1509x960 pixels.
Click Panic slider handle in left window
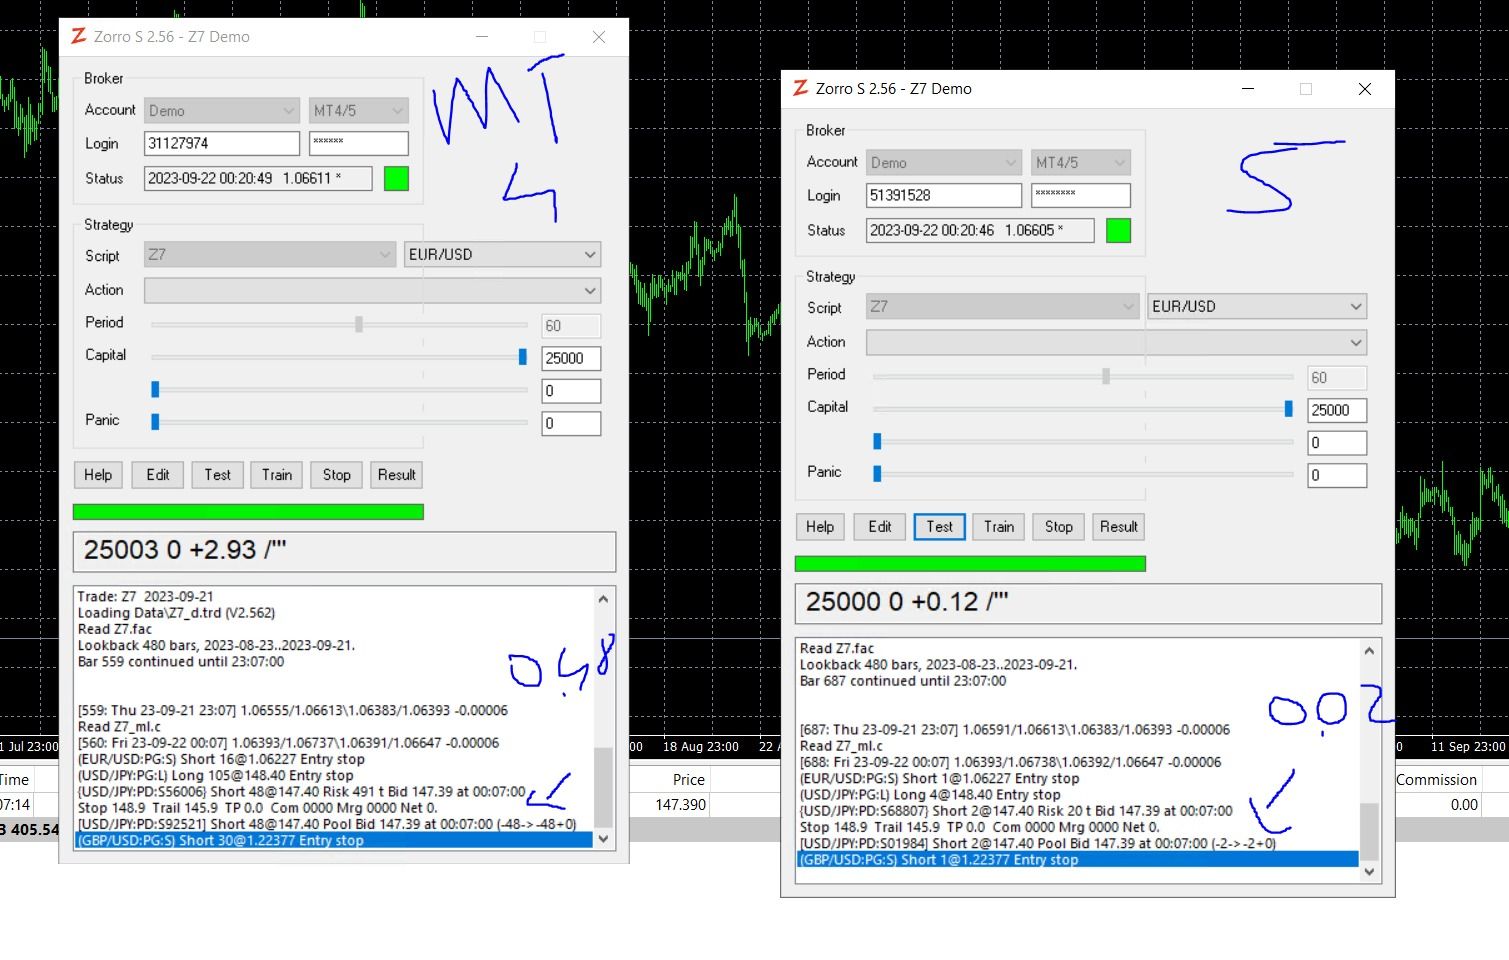point(155,422)
